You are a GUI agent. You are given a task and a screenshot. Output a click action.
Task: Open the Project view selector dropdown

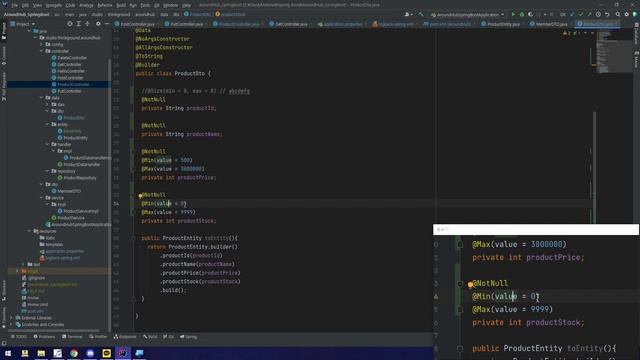pos(22,24)
